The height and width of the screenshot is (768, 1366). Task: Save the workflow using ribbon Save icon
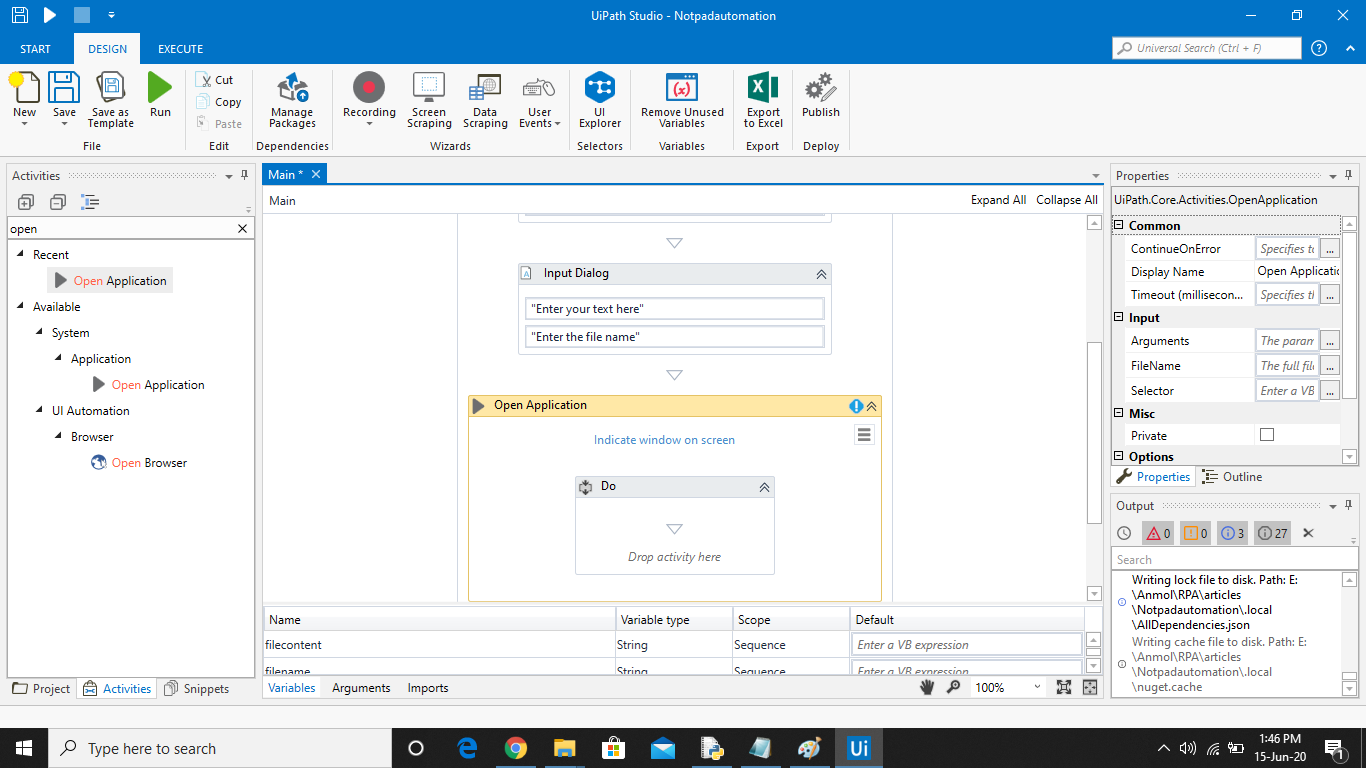(64, 88)
